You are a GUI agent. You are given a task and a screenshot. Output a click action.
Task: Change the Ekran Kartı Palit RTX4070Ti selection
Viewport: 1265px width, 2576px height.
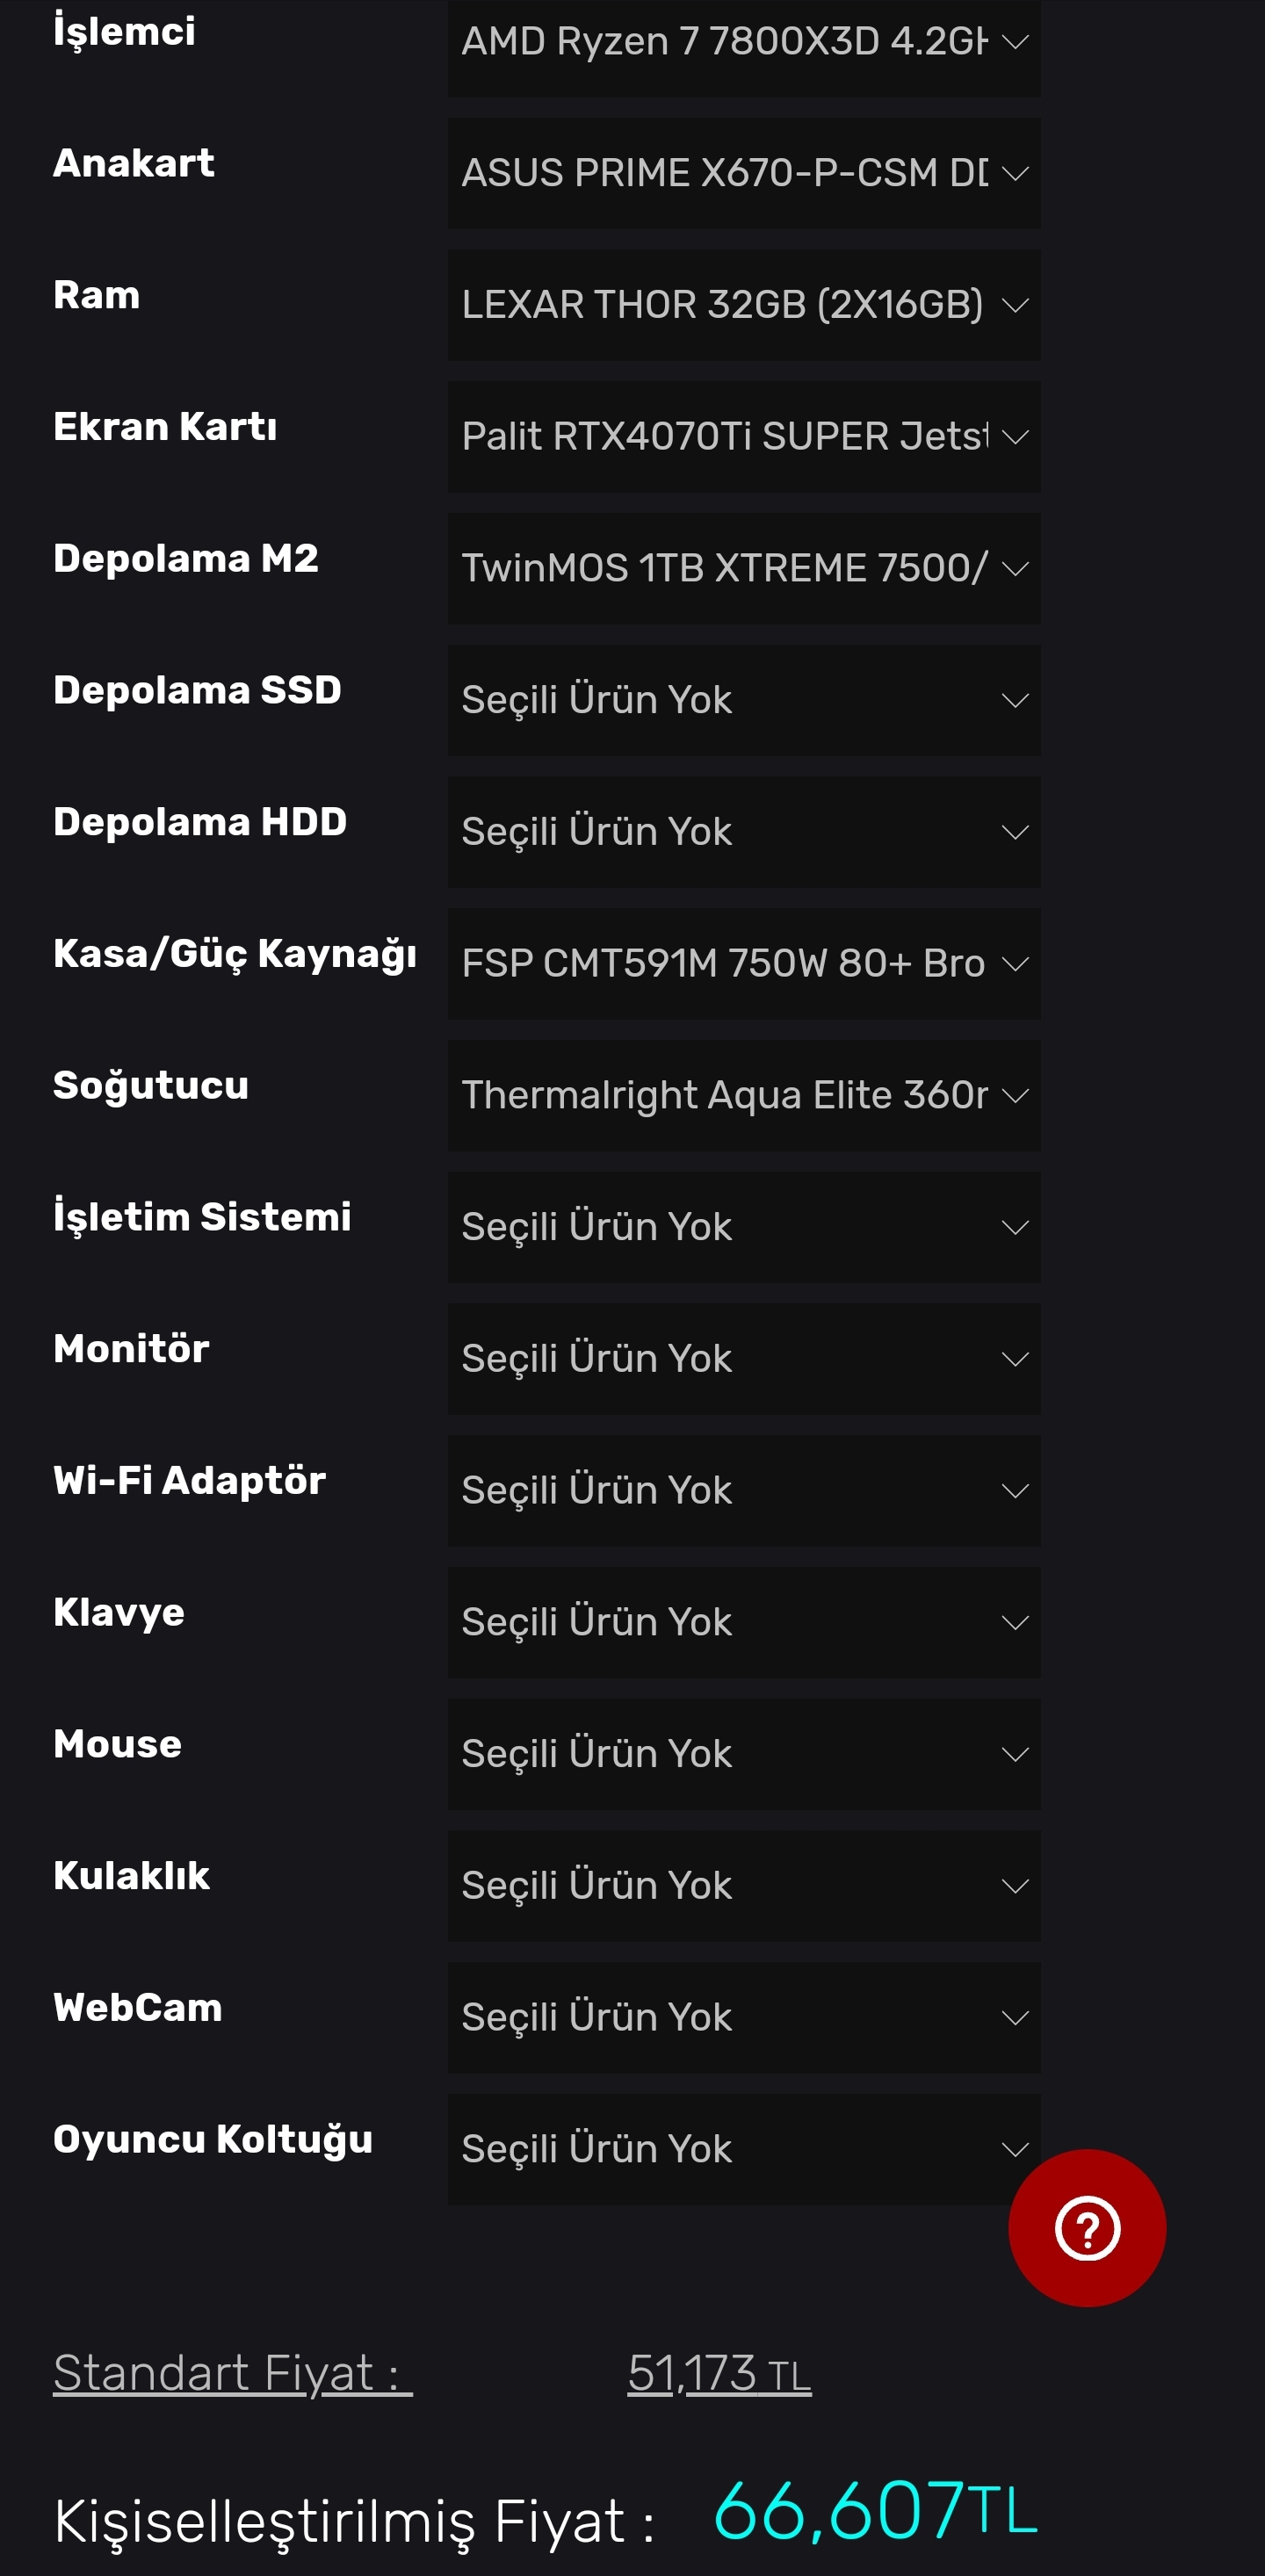[743, 437]
